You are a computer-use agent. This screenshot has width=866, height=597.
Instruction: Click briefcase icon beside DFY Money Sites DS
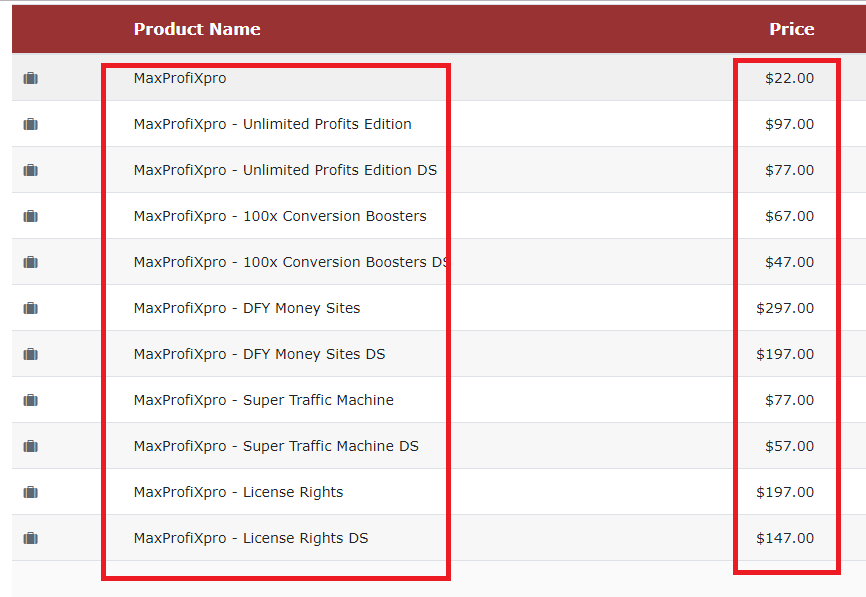click(x=30, y=354)
